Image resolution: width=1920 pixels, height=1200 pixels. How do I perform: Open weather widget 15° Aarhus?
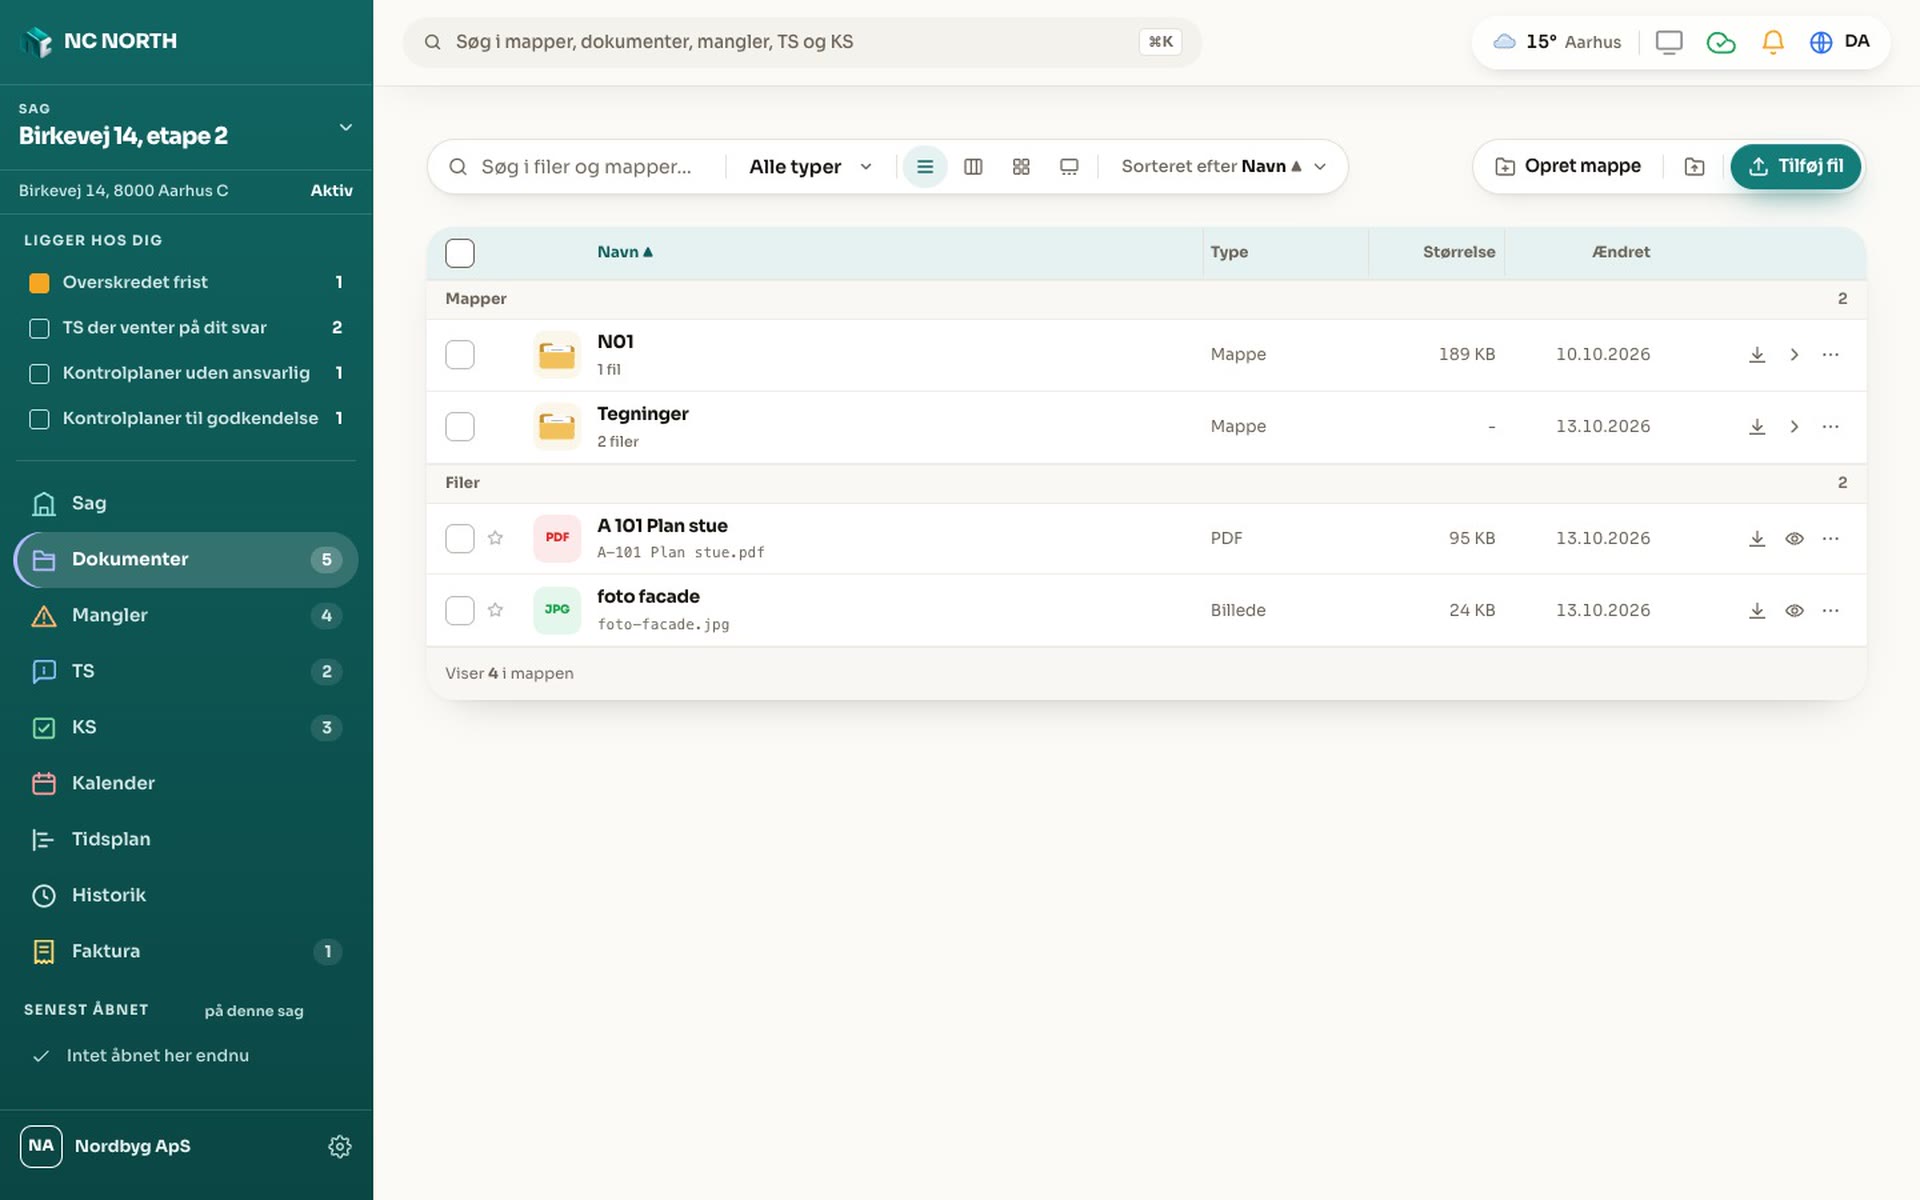tap(1557, 42)
